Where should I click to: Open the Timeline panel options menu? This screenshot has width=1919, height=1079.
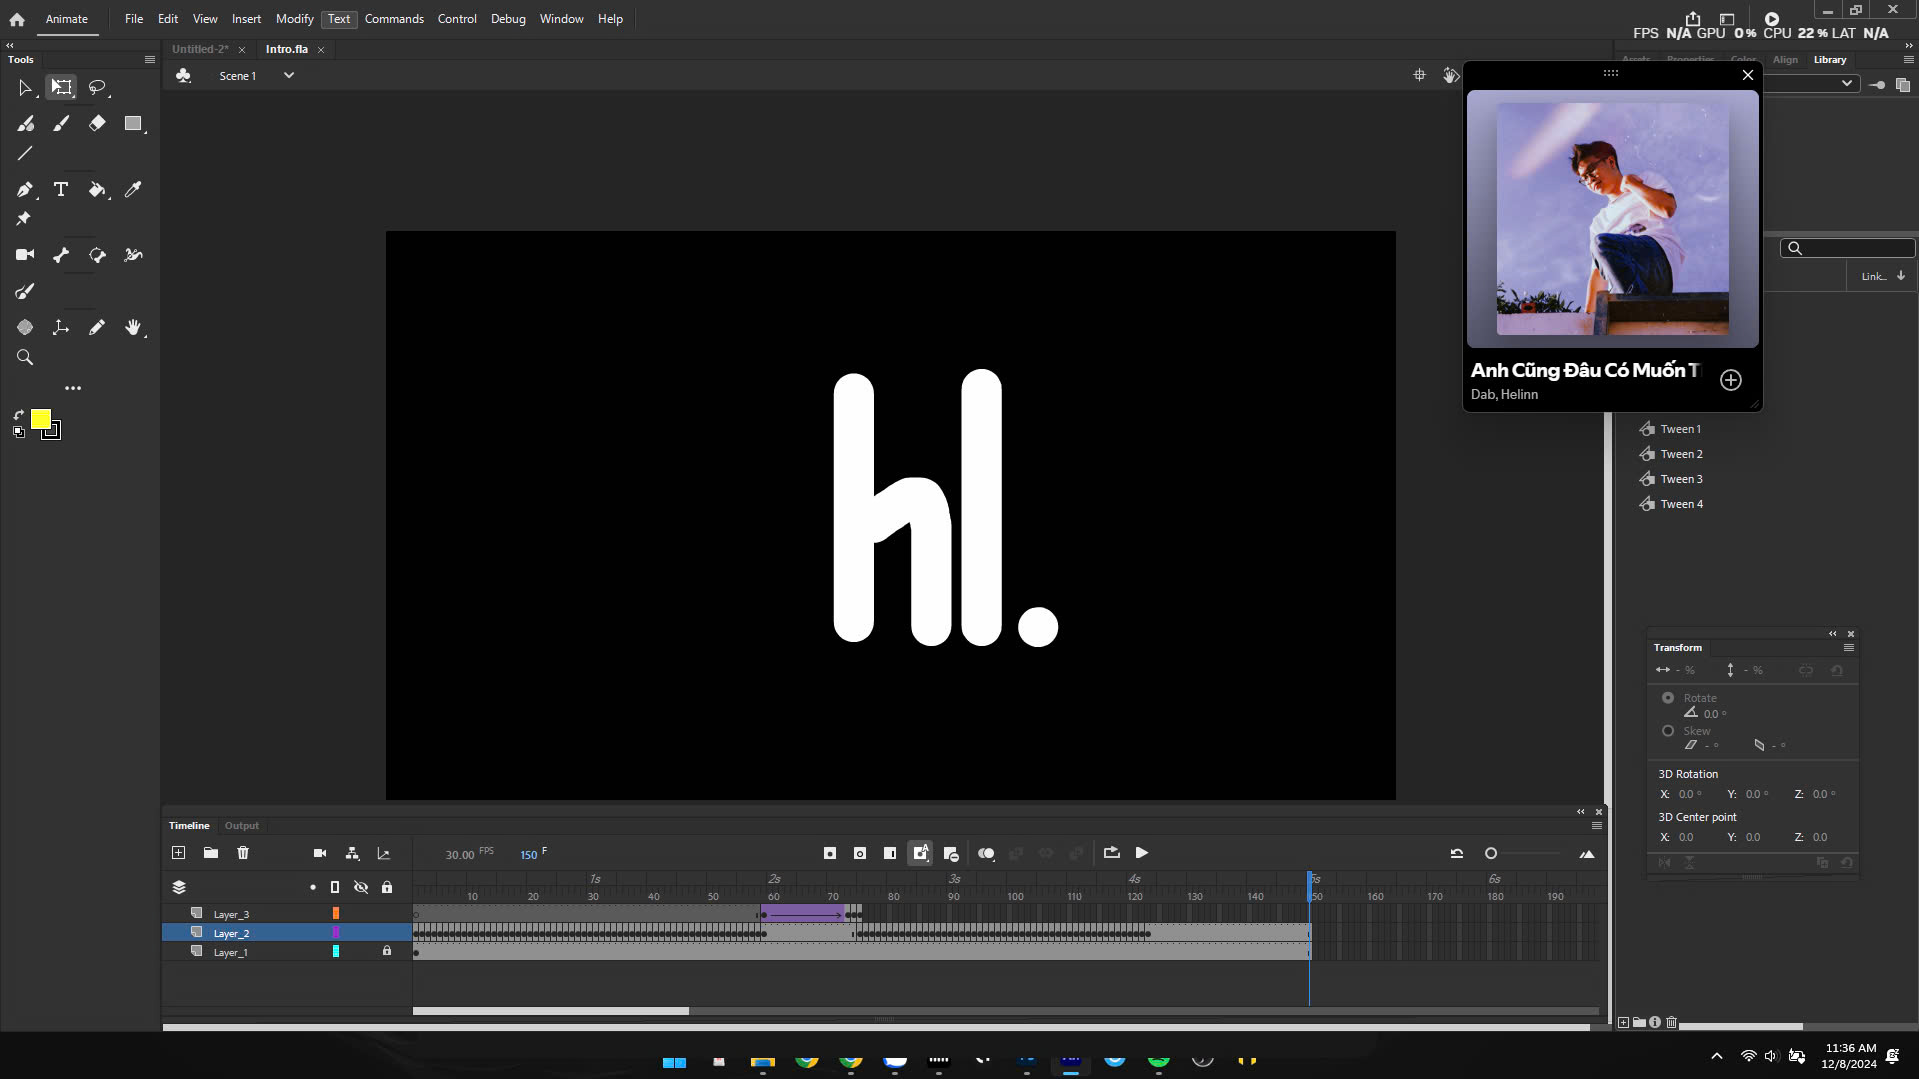coord(1597,826)
